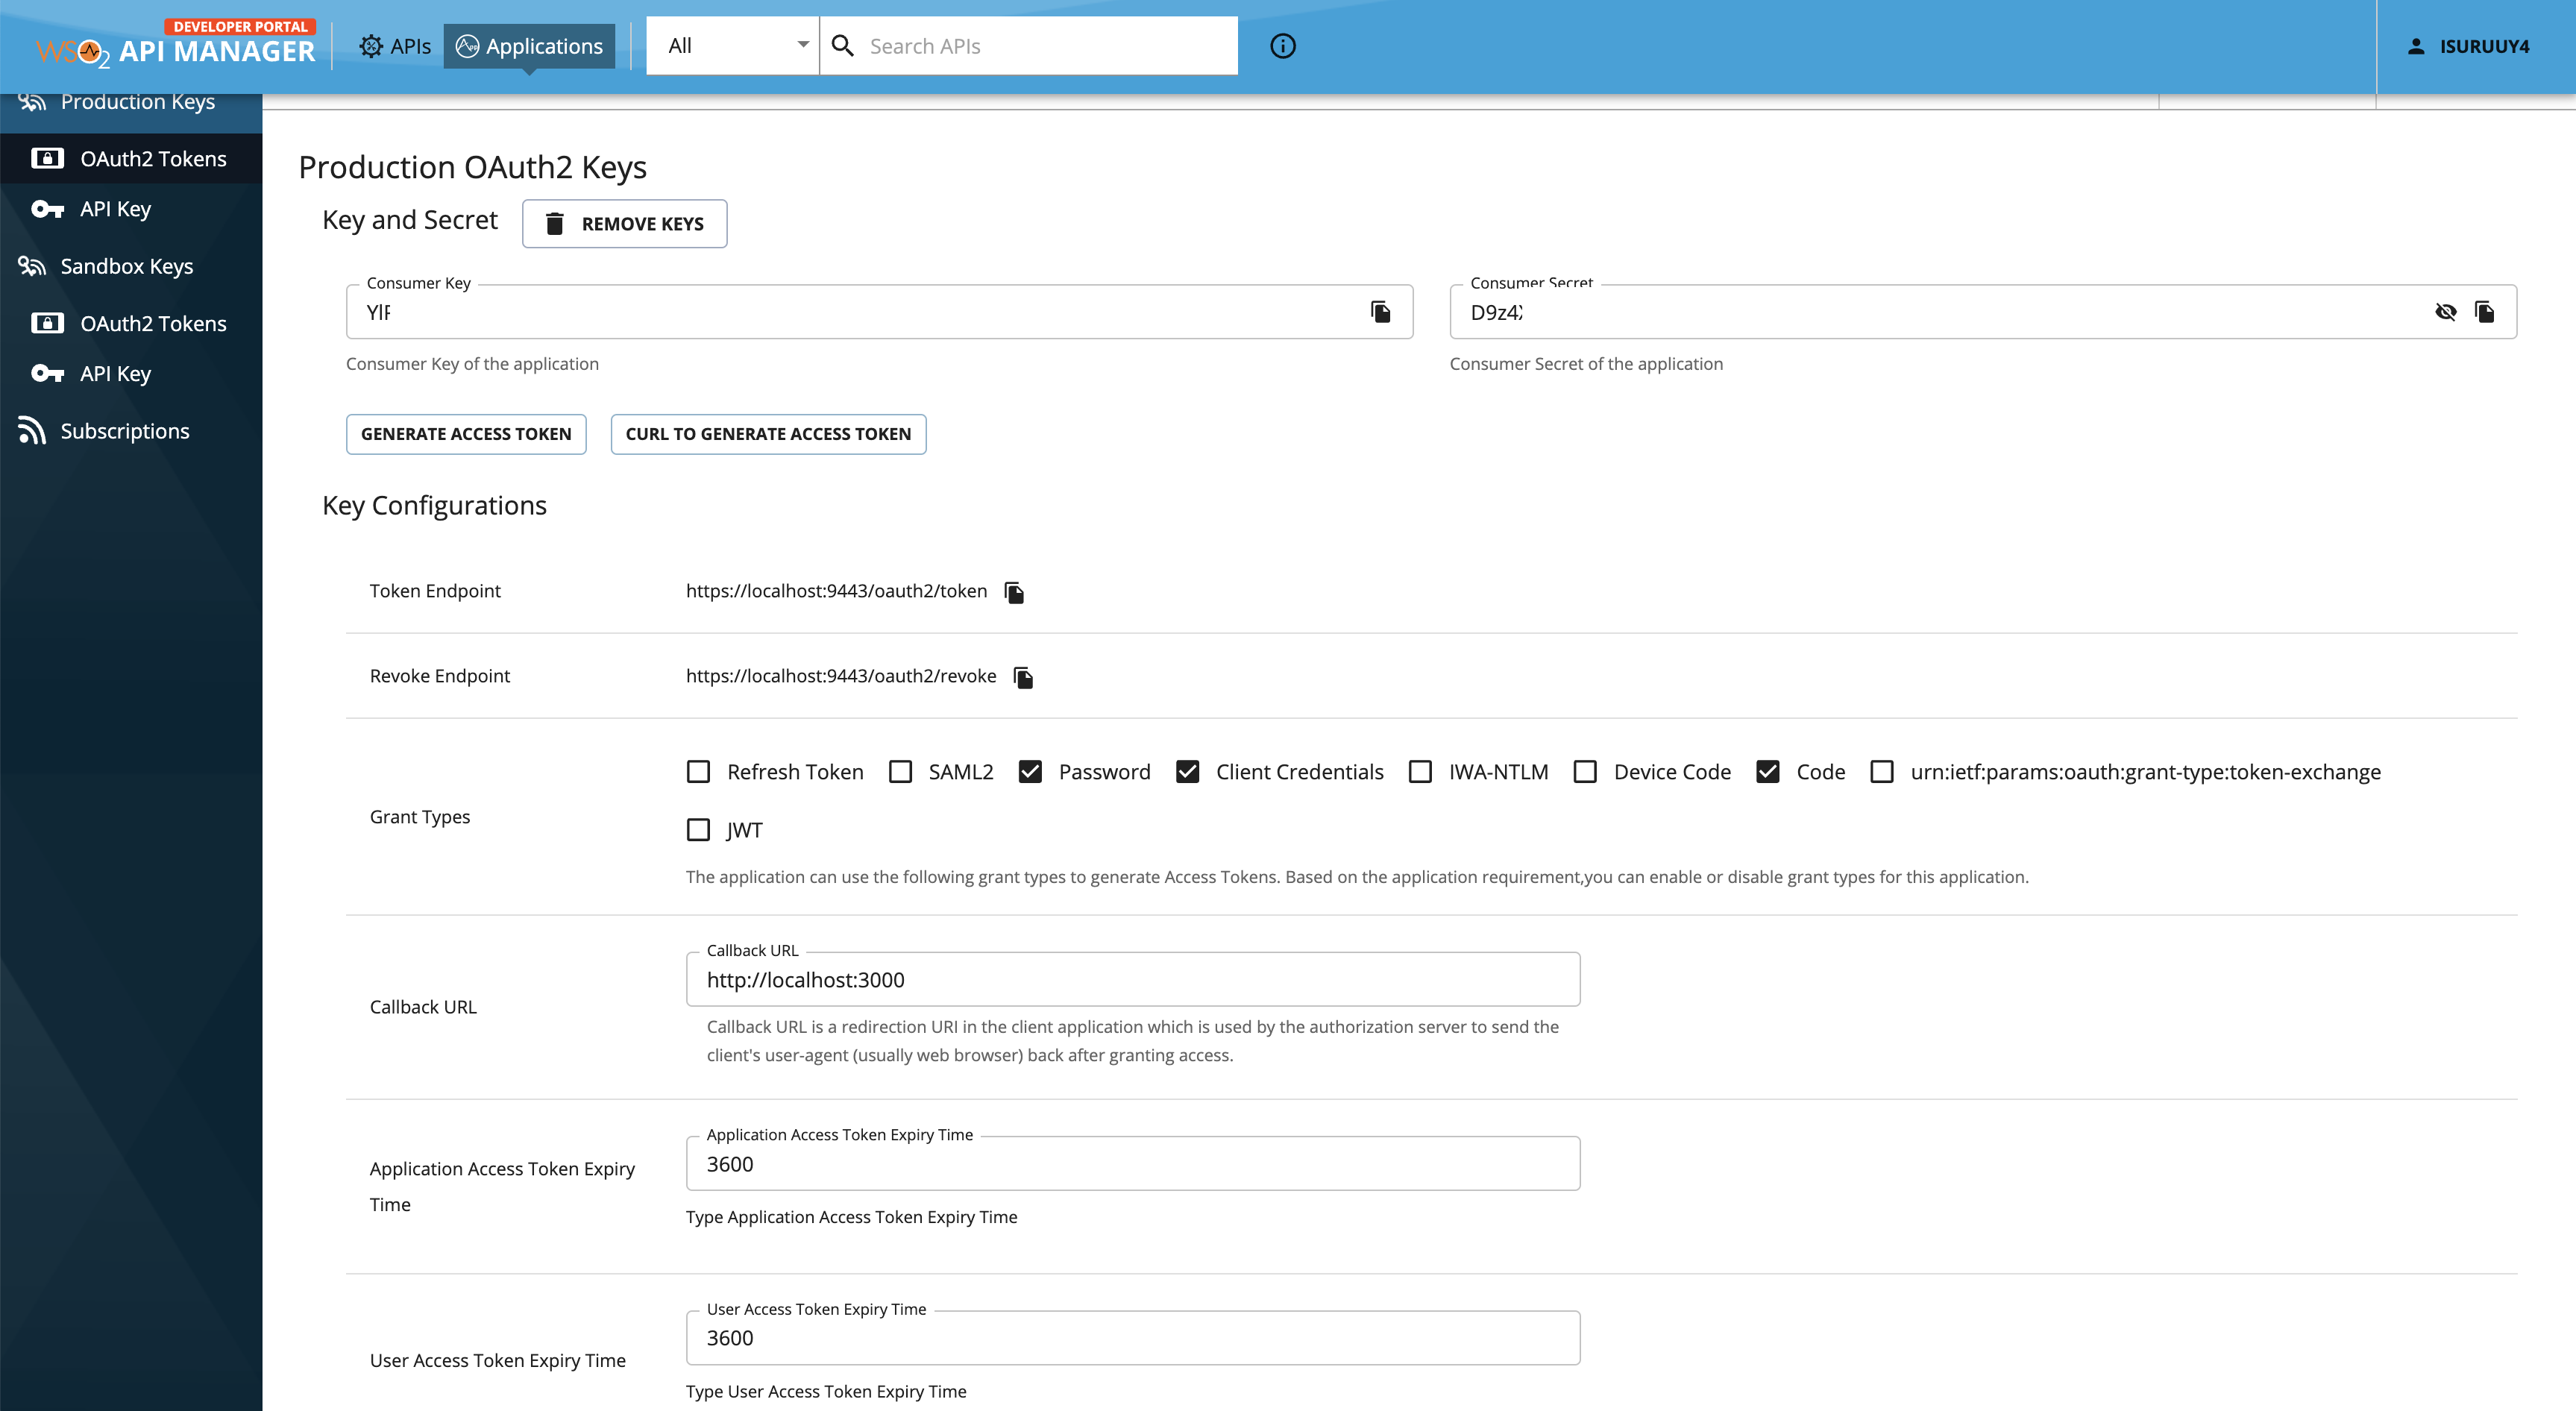
Task: Edit the Callback URL field
Action: tap(1133, 980)
